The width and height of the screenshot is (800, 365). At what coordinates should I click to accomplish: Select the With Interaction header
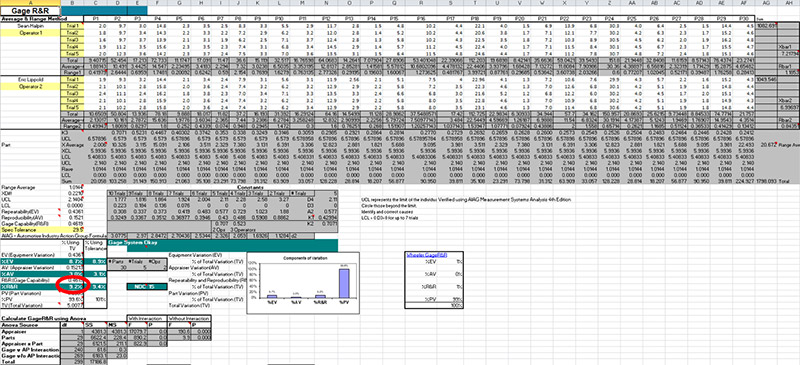point(147,318)
